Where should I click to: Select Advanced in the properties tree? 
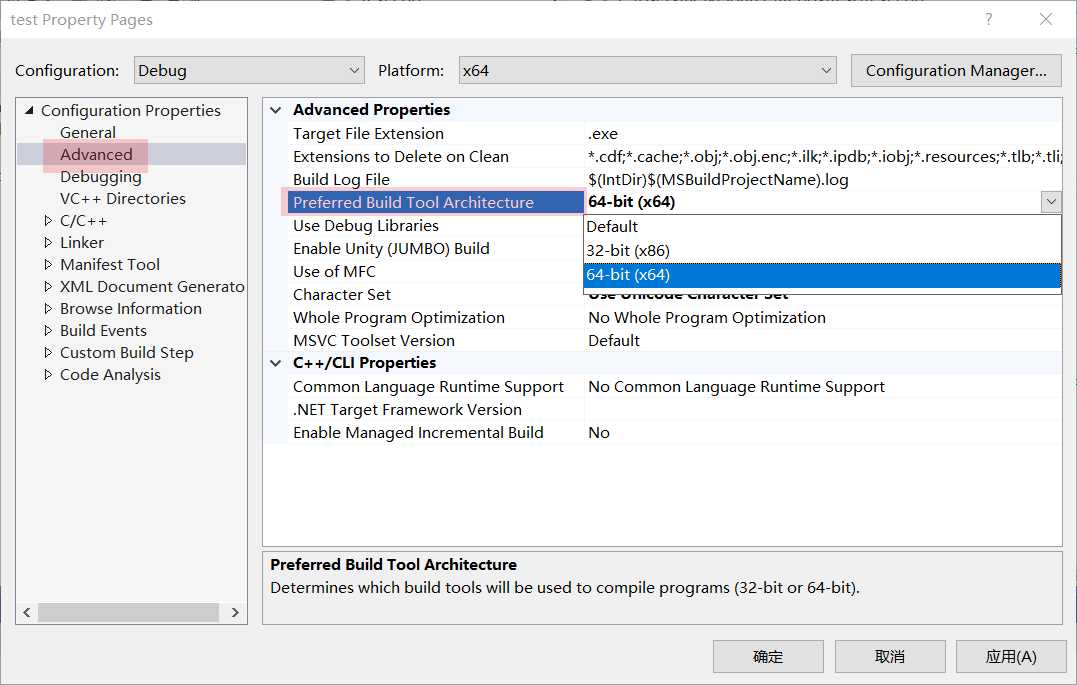pyautogui.click(x=96, y=154)
